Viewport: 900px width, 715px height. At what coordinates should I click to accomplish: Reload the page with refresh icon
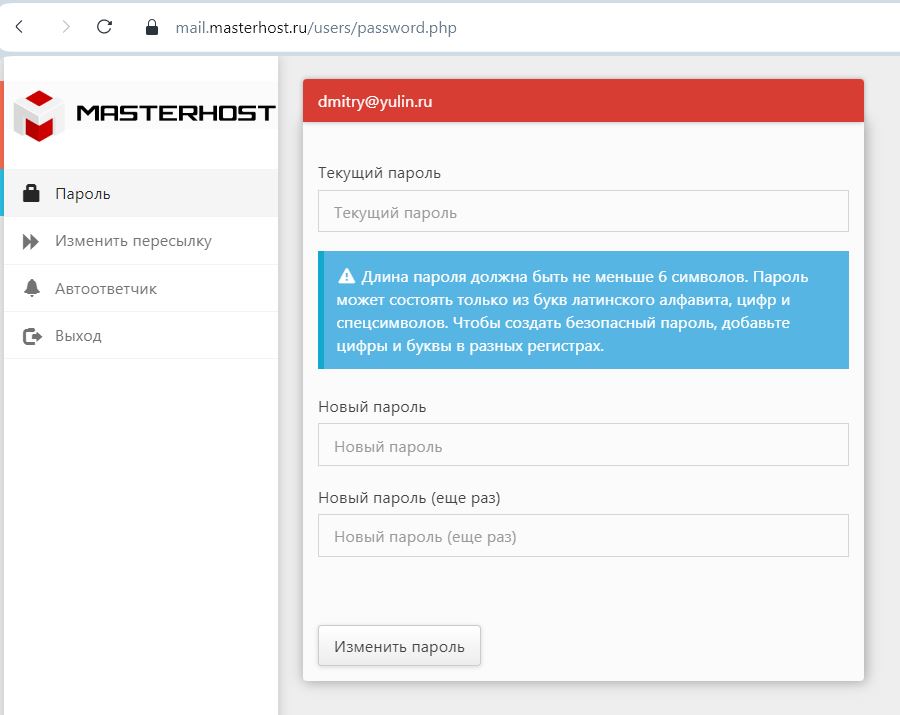pyautogui.click(x=104, y=27)
